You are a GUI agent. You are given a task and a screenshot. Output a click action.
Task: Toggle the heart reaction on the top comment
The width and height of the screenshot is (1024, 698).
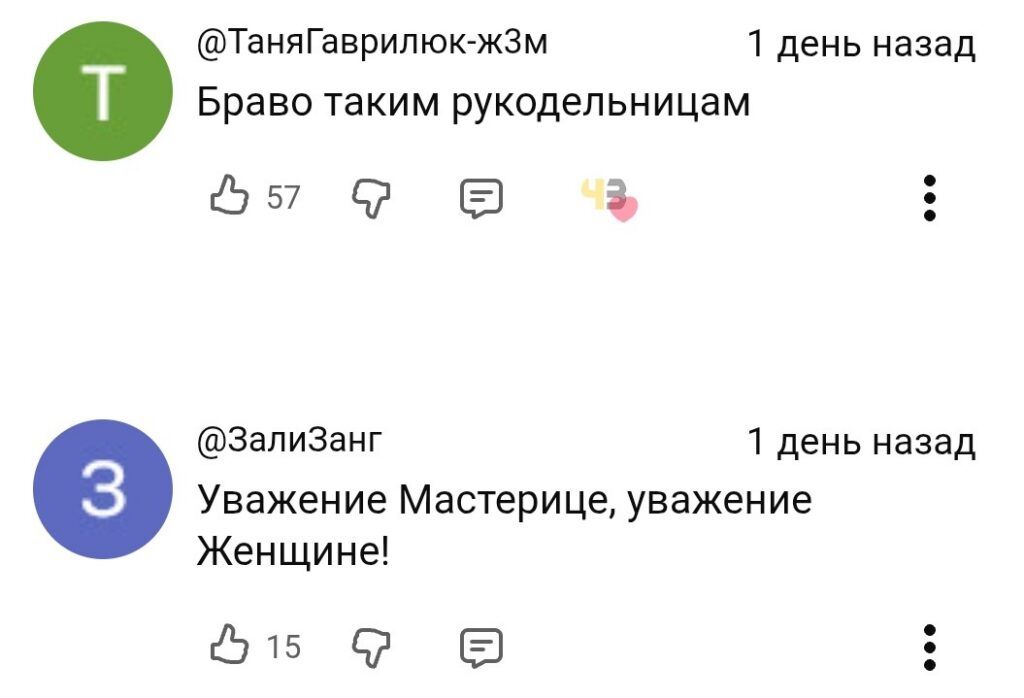[611, 200]
